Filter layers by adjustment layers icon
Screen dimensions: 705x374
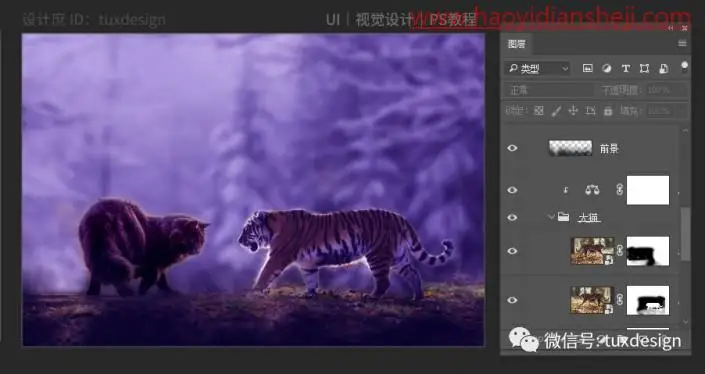607,68
